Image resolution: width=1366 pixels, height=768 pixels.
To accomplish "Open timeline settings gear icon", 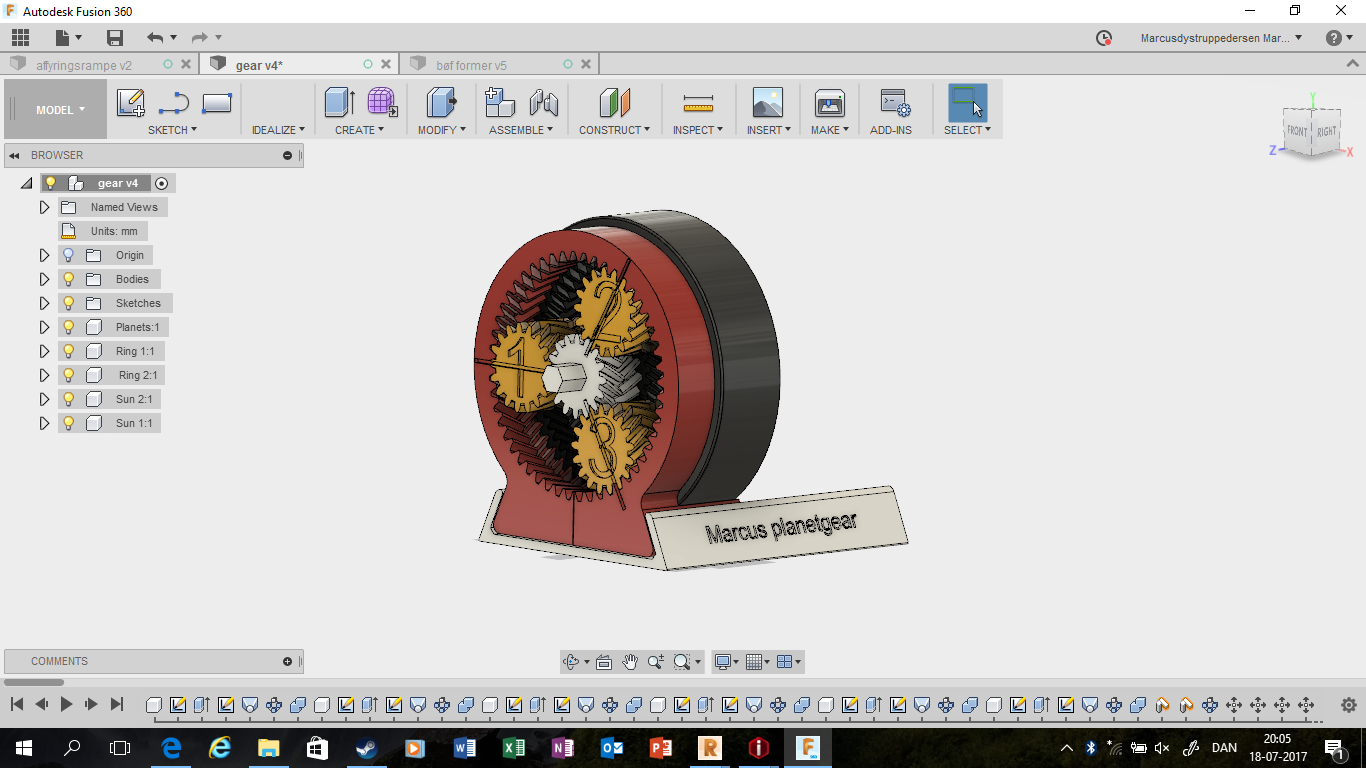I will [x=1348, y=705].
